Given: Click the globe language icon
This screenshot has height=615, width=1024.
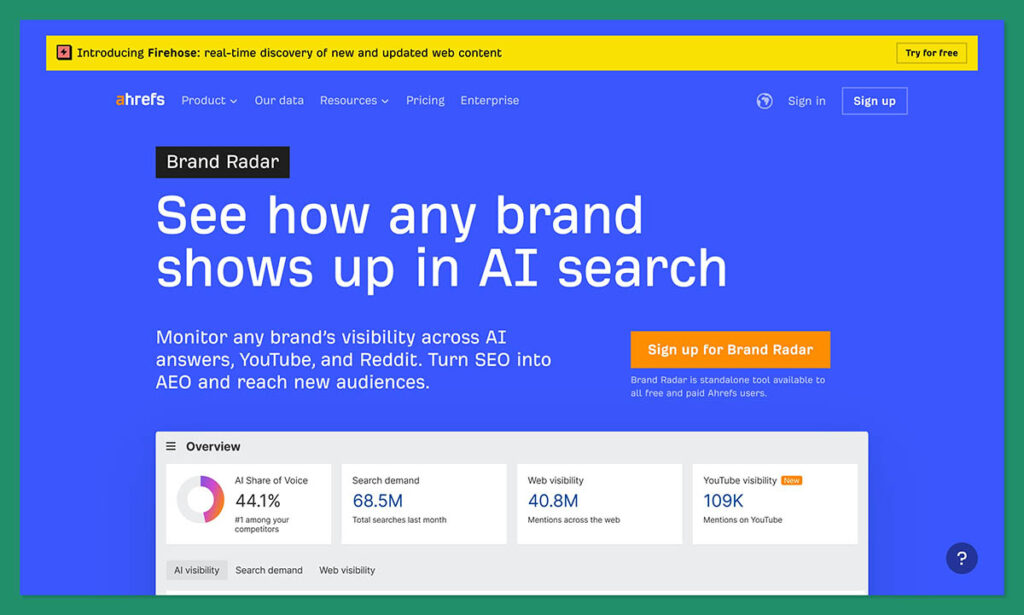Looking at the screenshot, I should coord(764,100).
